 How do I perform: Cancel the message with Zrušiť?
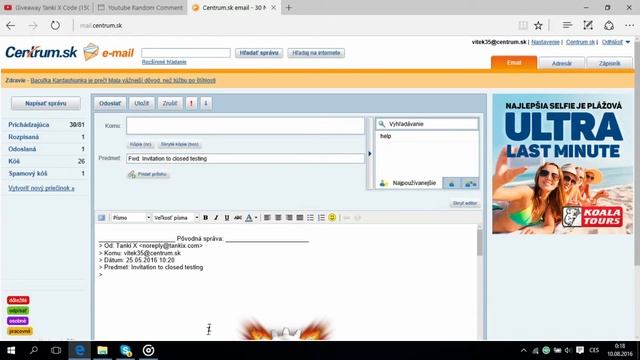pyautogui.click(x=170, y=103)
